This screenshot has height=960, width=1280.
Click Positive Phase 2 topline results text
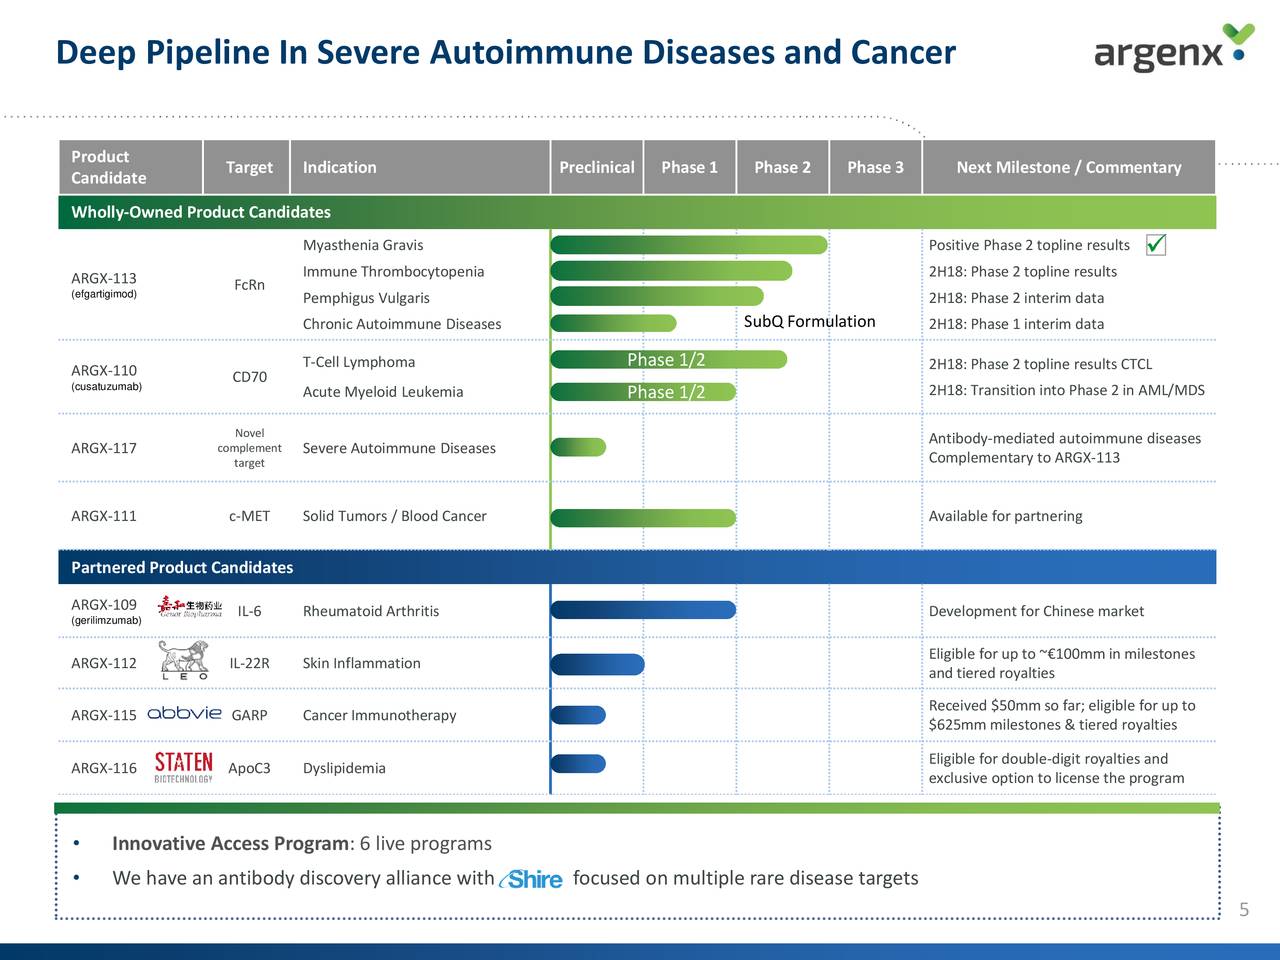pos(1029,245)
